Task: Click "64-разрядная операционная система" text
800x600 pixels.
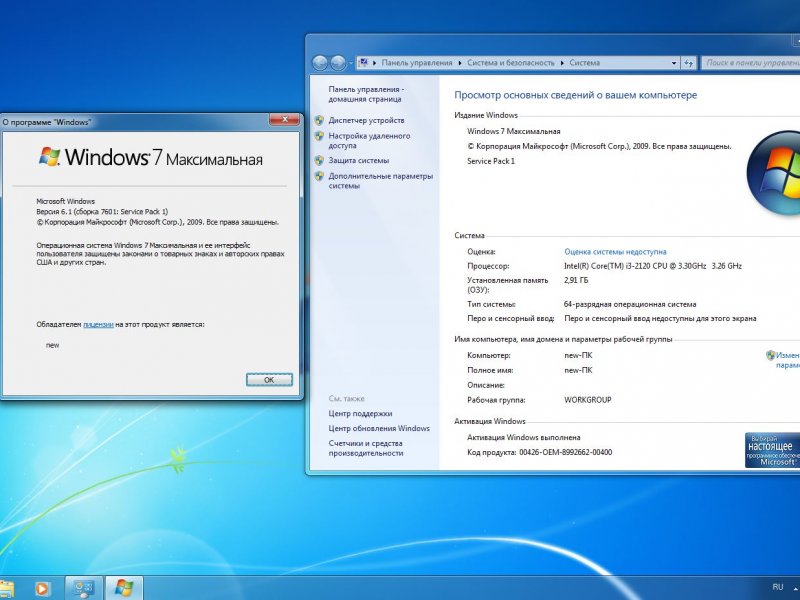Action: [x=630, y=304]
